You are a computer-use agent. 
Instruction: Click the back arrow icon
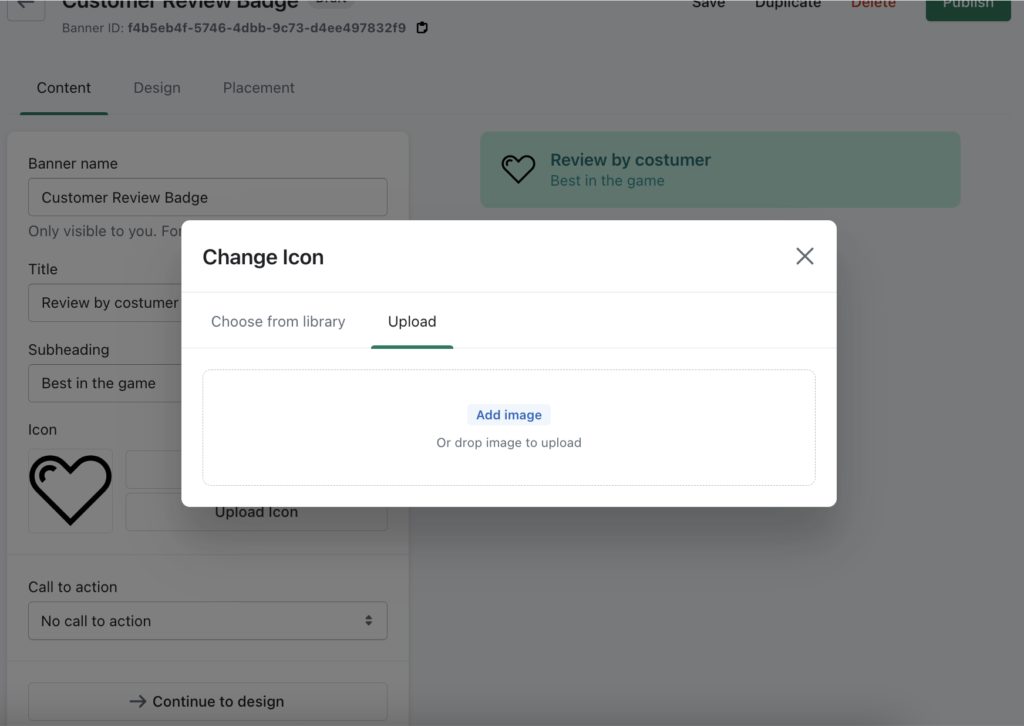point(26,5)
